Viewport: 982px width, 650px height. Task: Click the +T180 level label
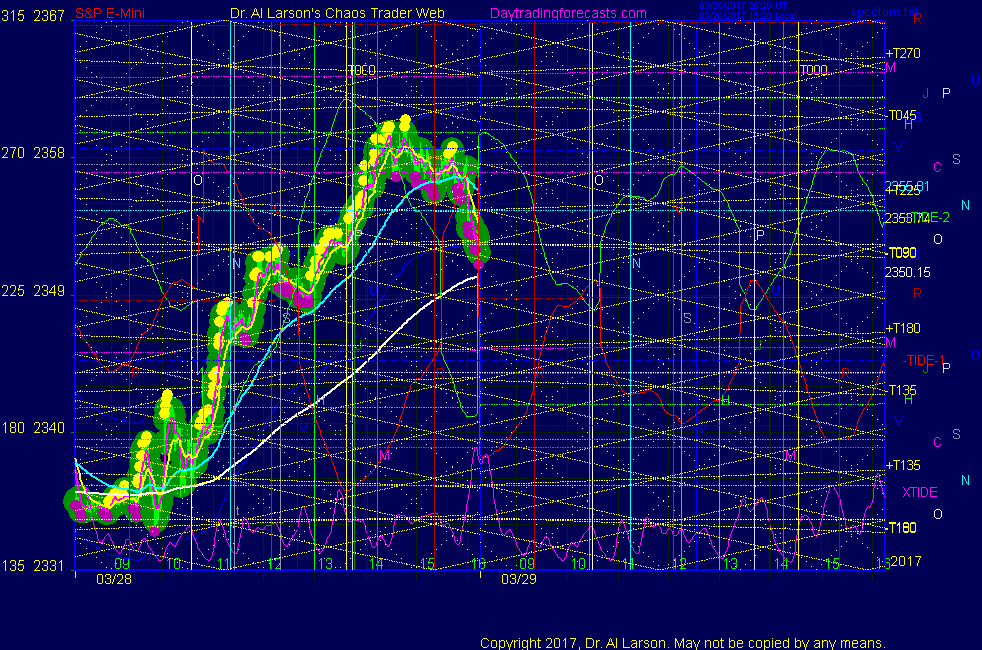[x=903, y=328]
